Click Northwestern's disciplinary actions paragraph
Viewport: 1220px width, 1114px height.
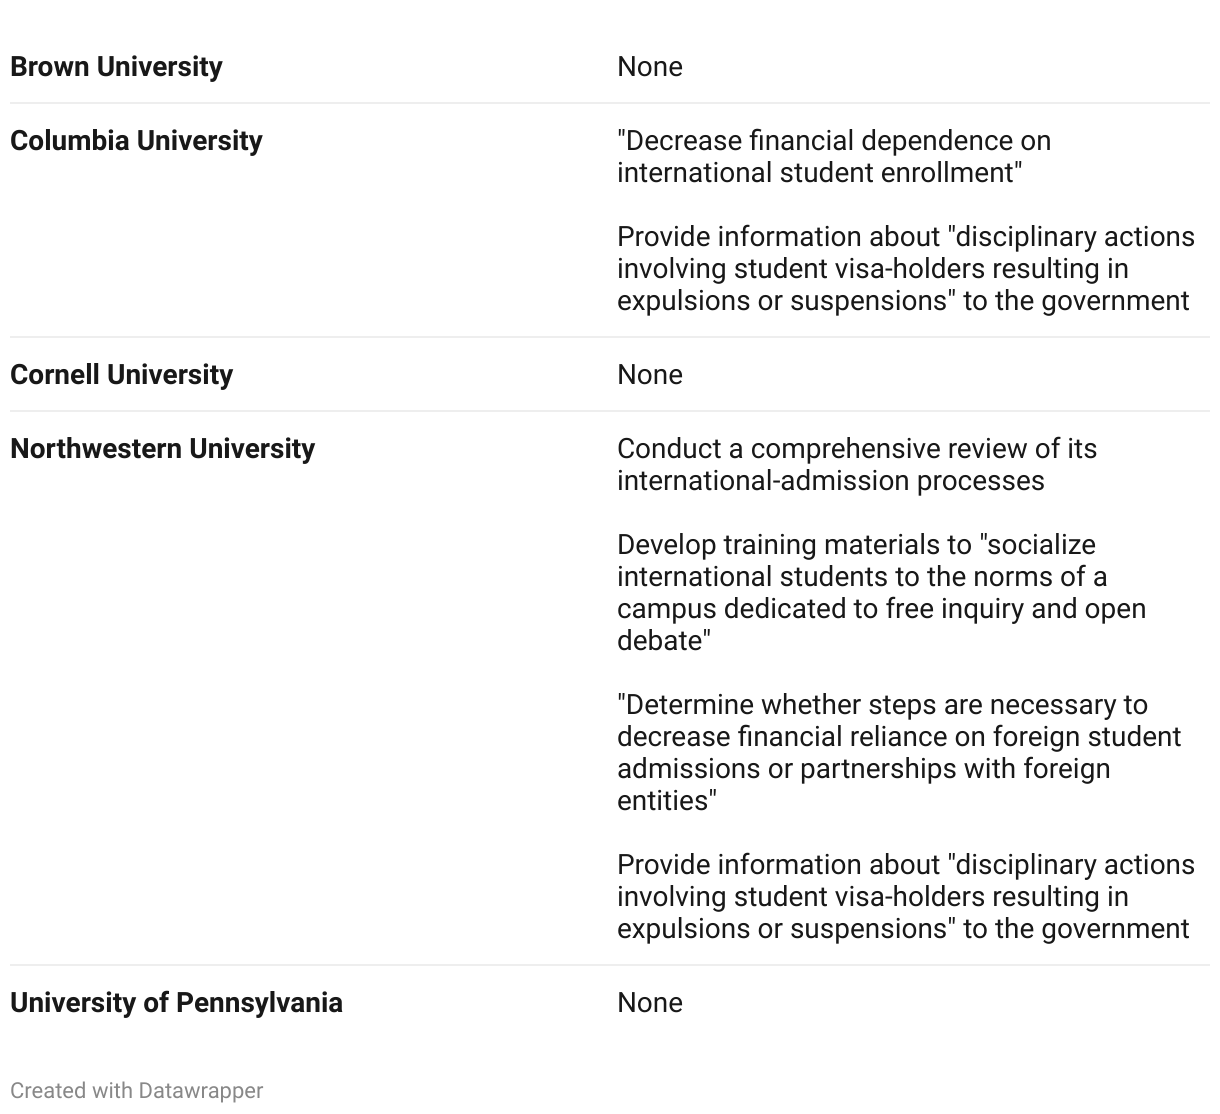(905, 897)
